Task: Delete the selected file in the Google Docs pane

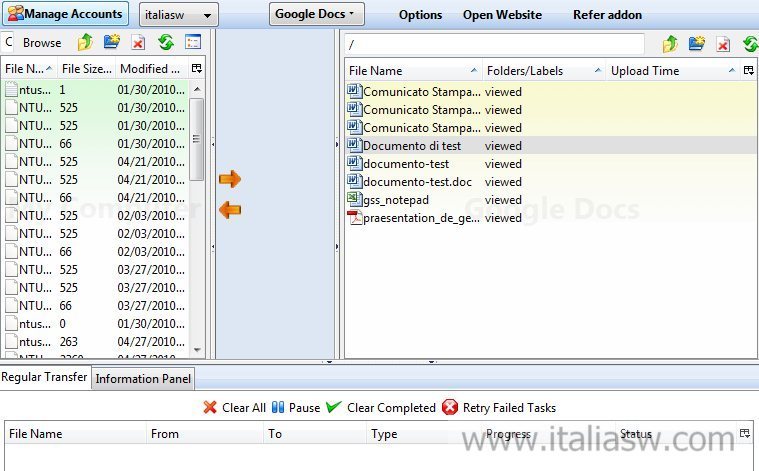Action: [x=723, y=45]
